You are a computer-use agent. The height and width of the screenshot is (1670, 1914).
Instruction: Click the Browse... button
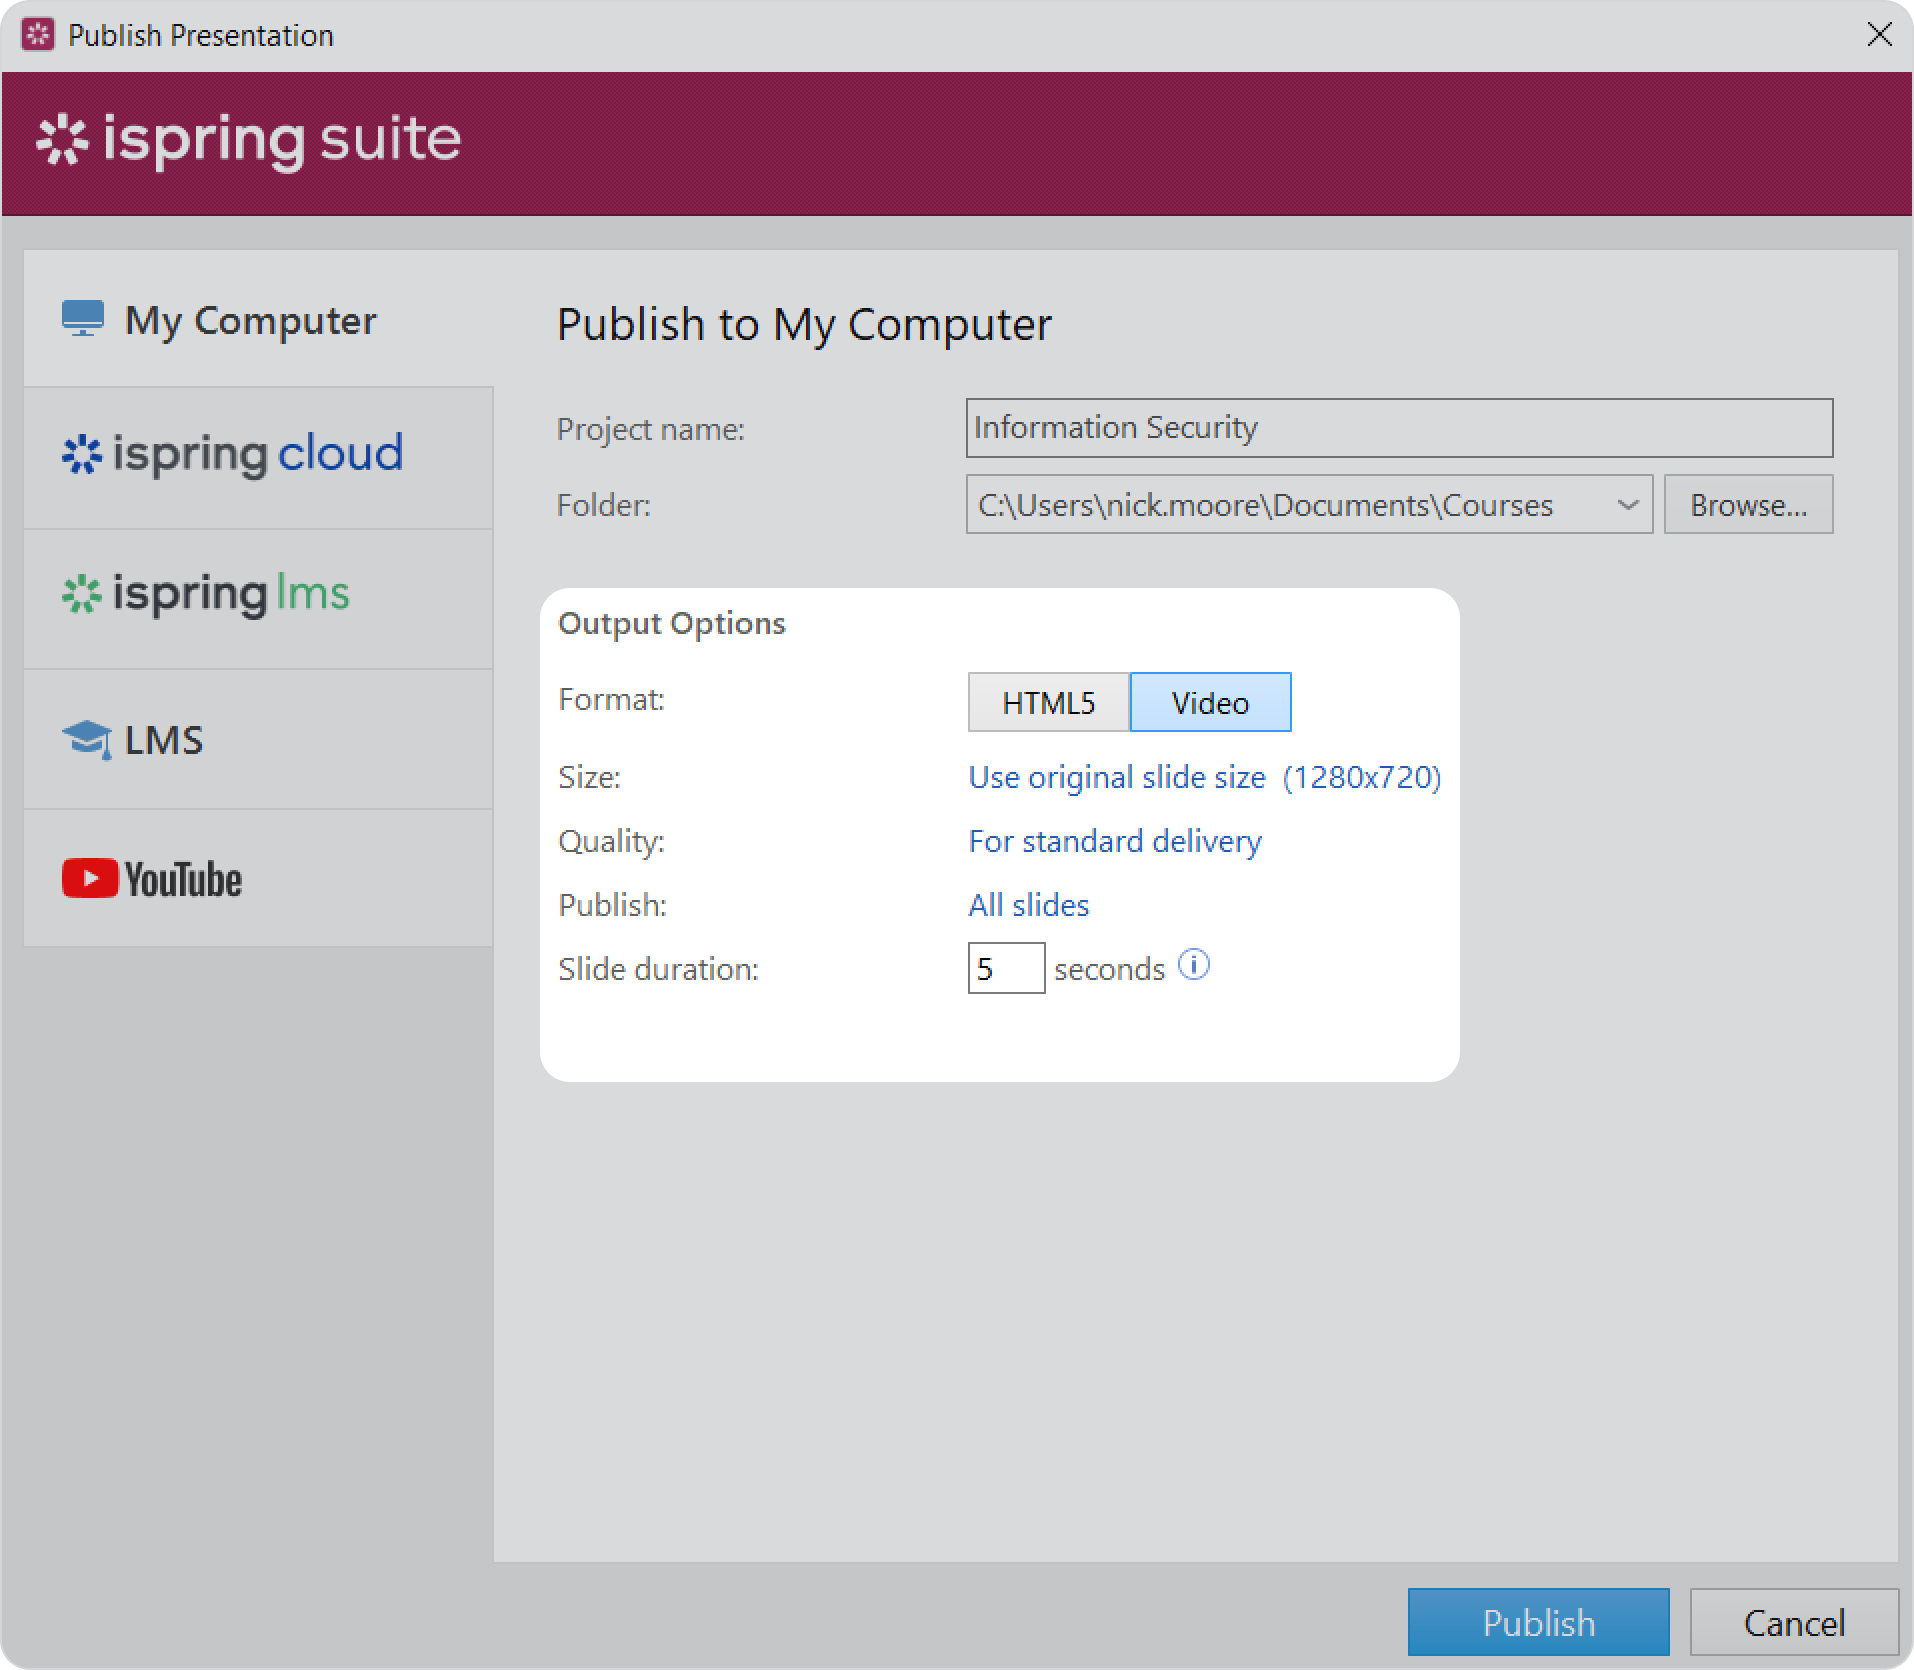pyautogui.click(x=1747, y=505)
